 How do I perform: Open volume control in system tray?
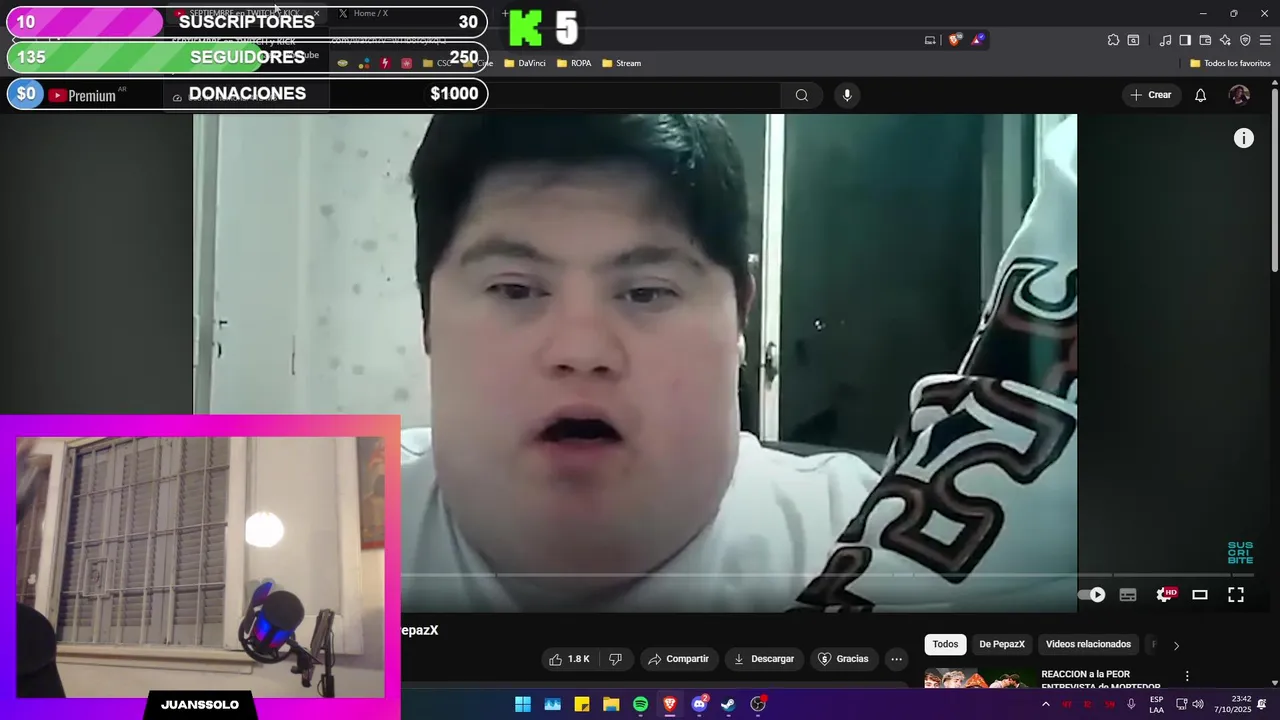[x=1198, y=704]
